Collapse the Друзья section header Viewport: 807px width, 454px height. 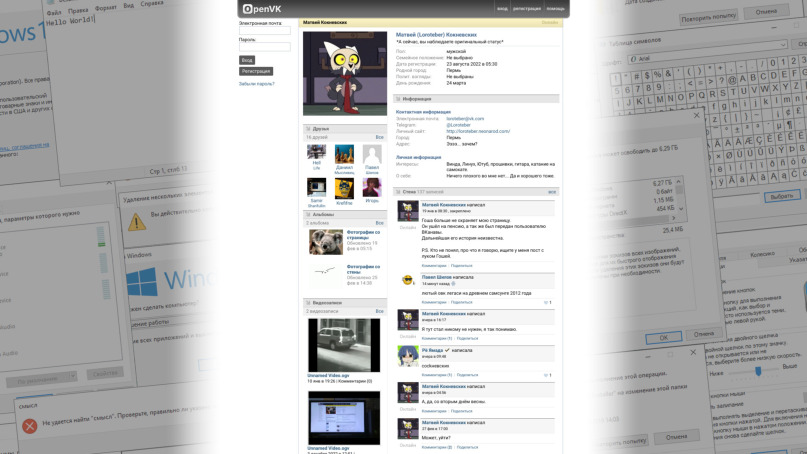[x=345, y=129]
